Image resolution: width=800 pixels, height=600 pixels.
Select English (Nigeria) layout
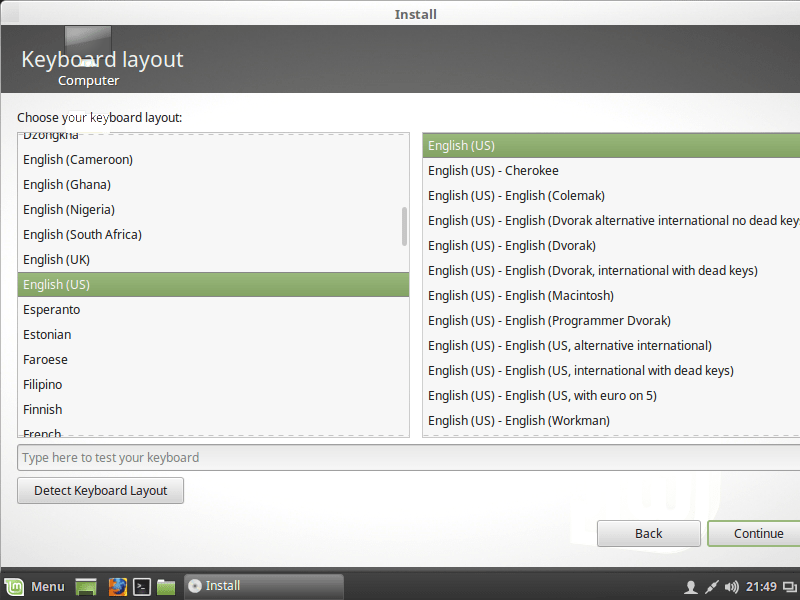click(213, 210)
